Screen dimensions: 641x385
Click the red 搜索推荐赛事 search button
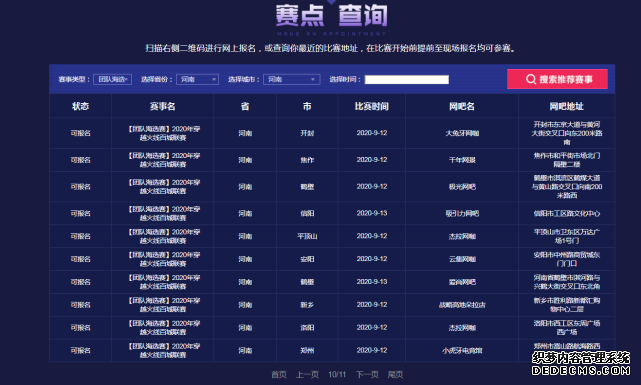557,79
